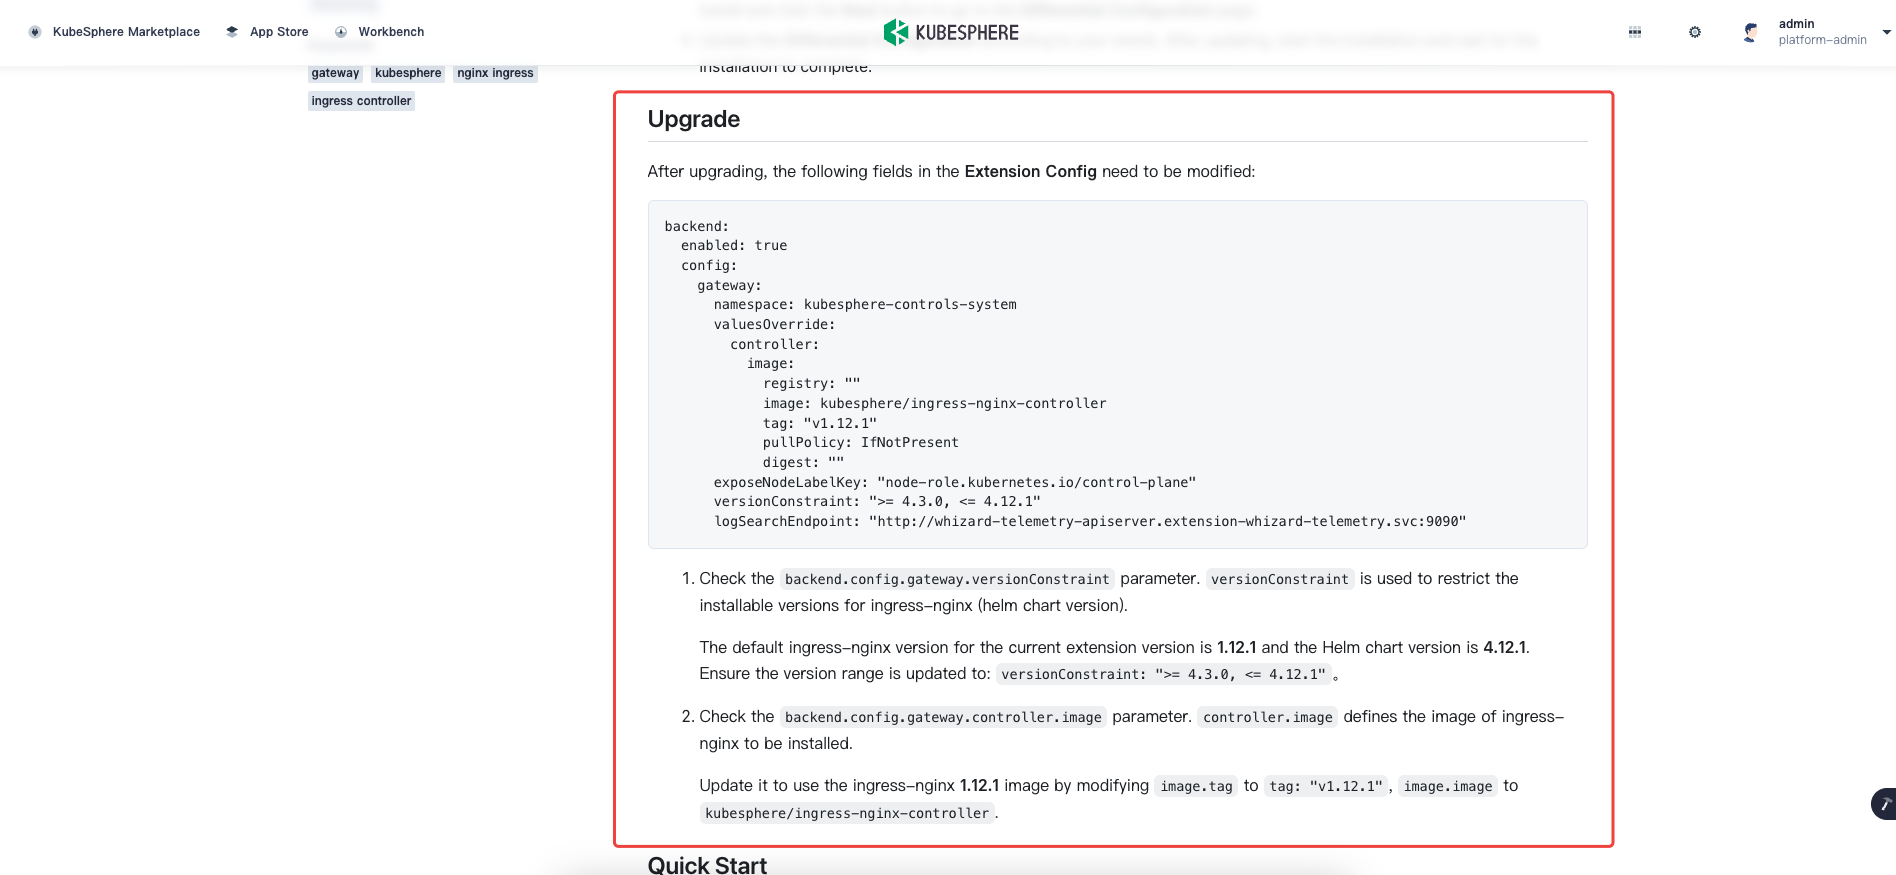Click 'backend.config.gateway.controller.image' inline code
The height and width of the screenshot is (875, 1896).
943,717
